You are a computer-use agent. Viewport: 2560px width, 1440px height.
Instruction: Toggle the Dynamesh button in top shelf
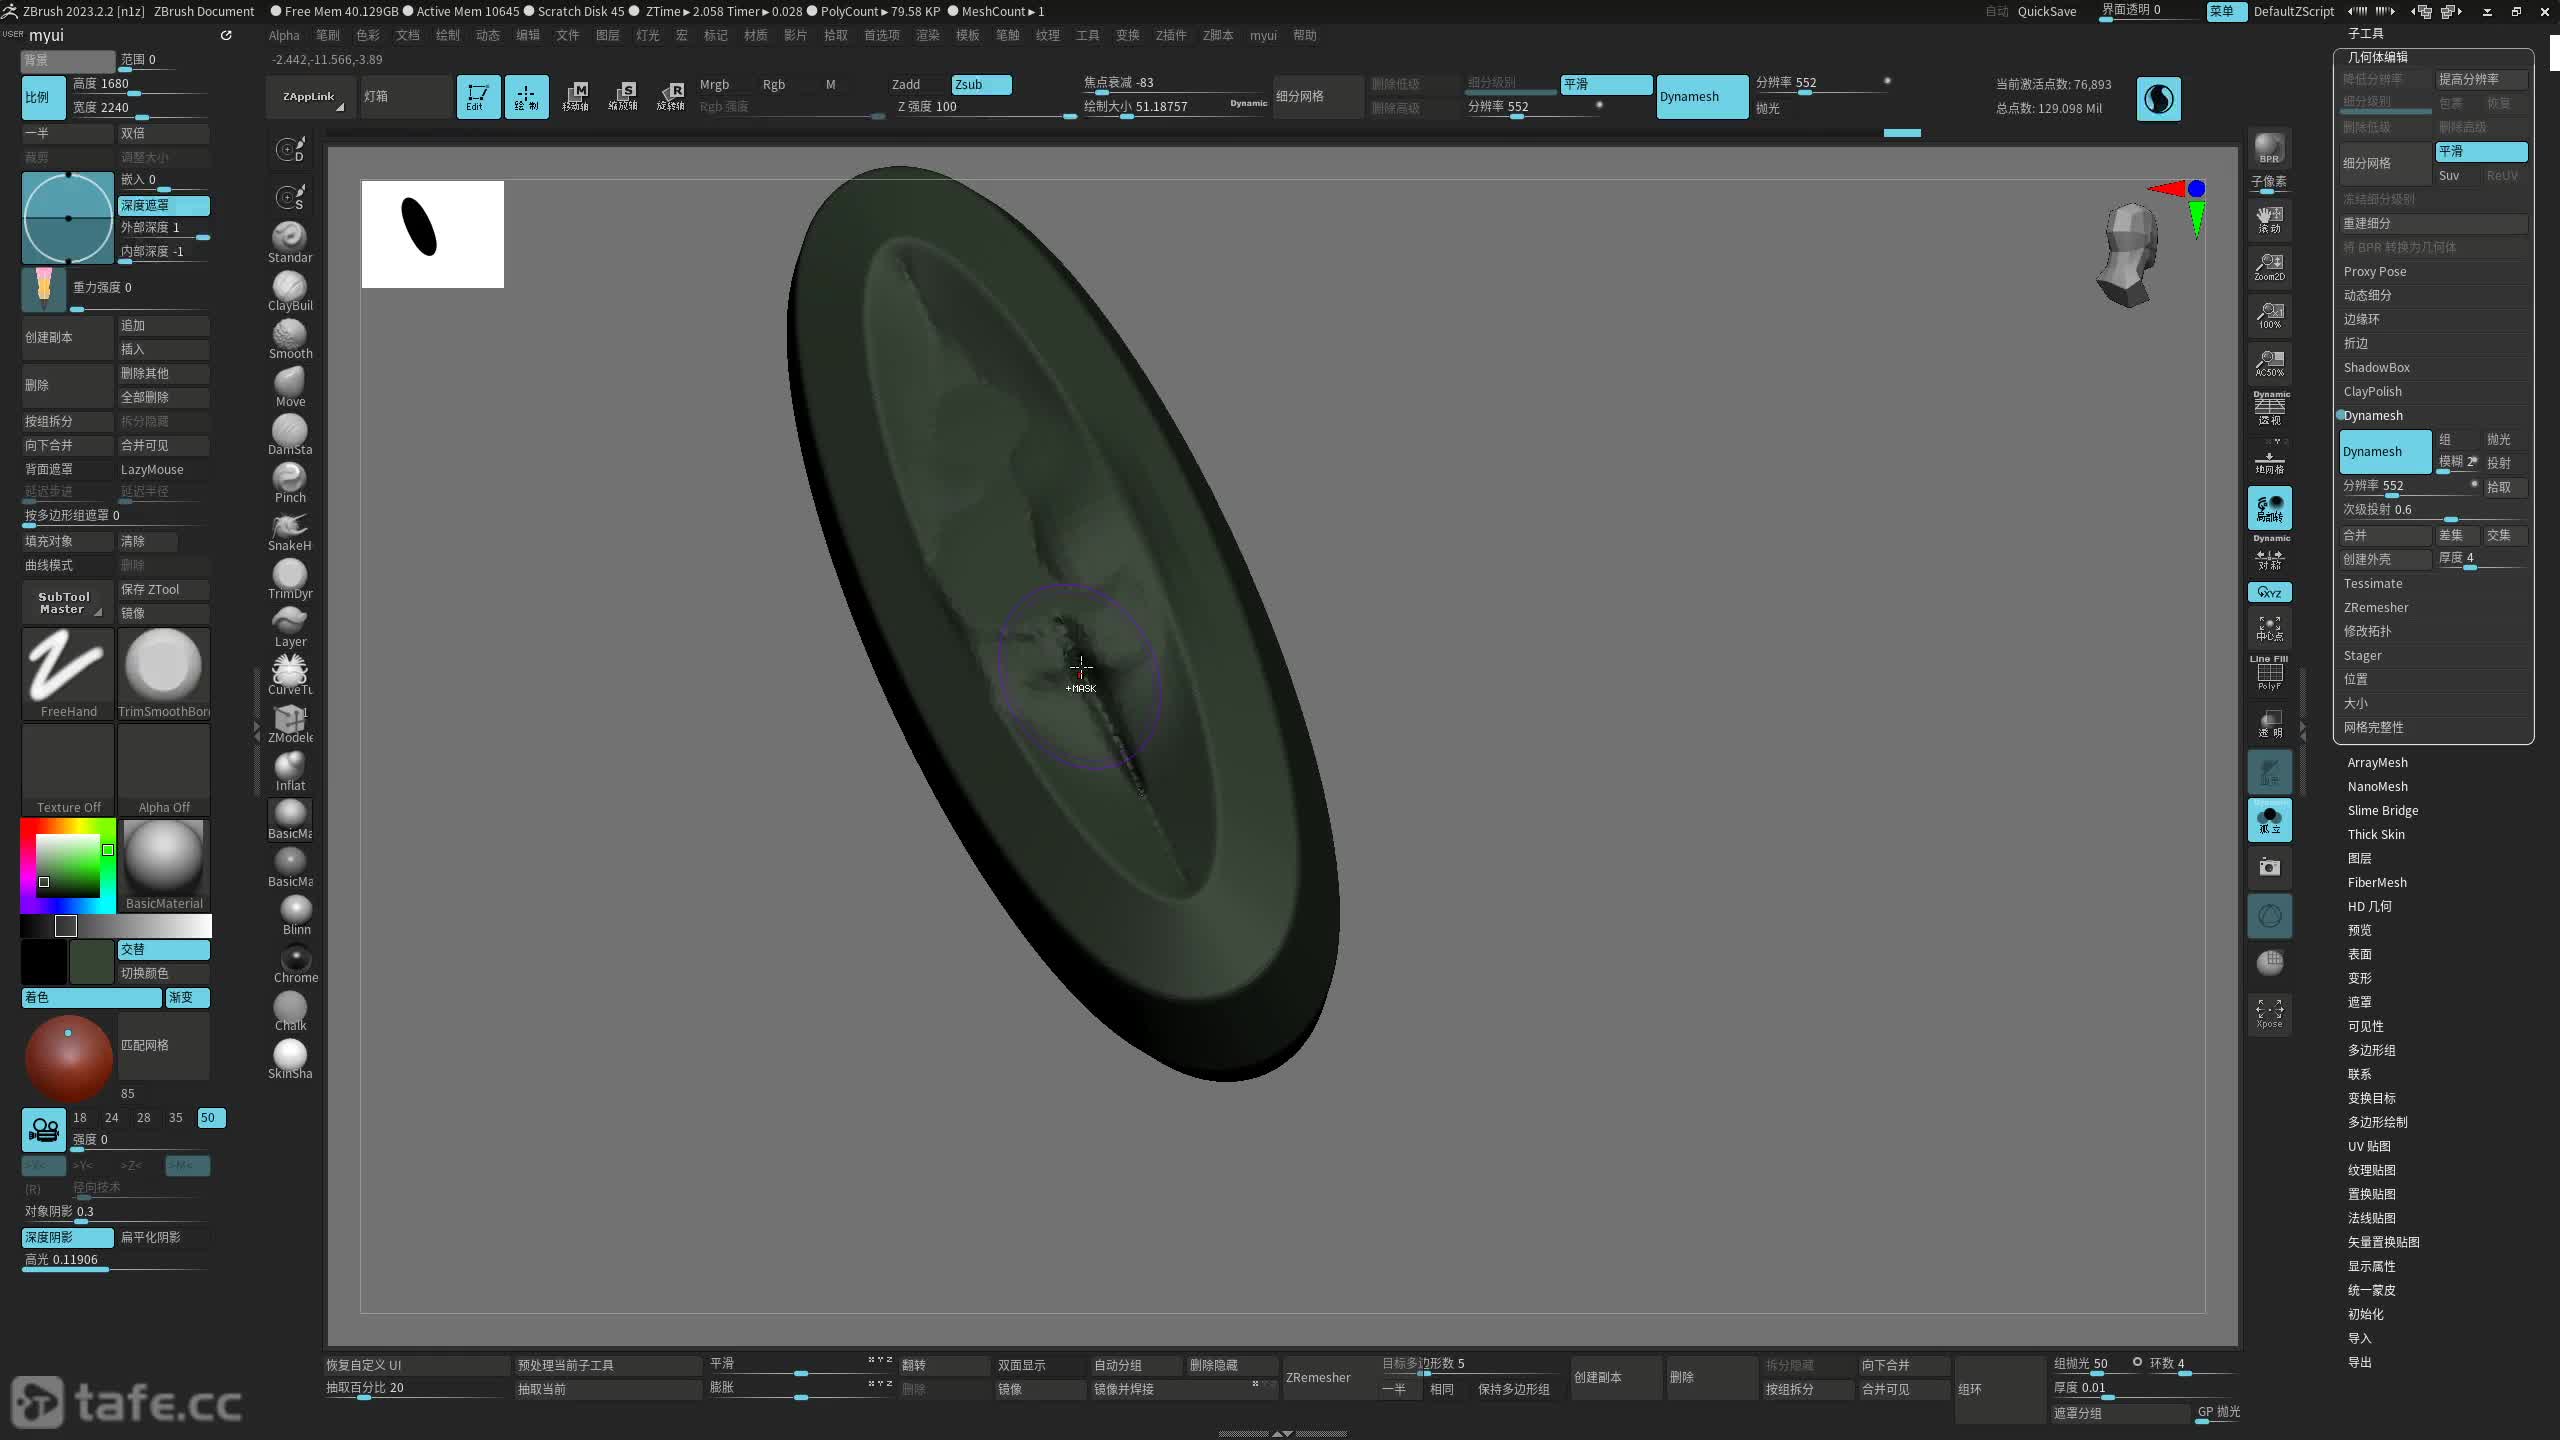click(1701, 97)
